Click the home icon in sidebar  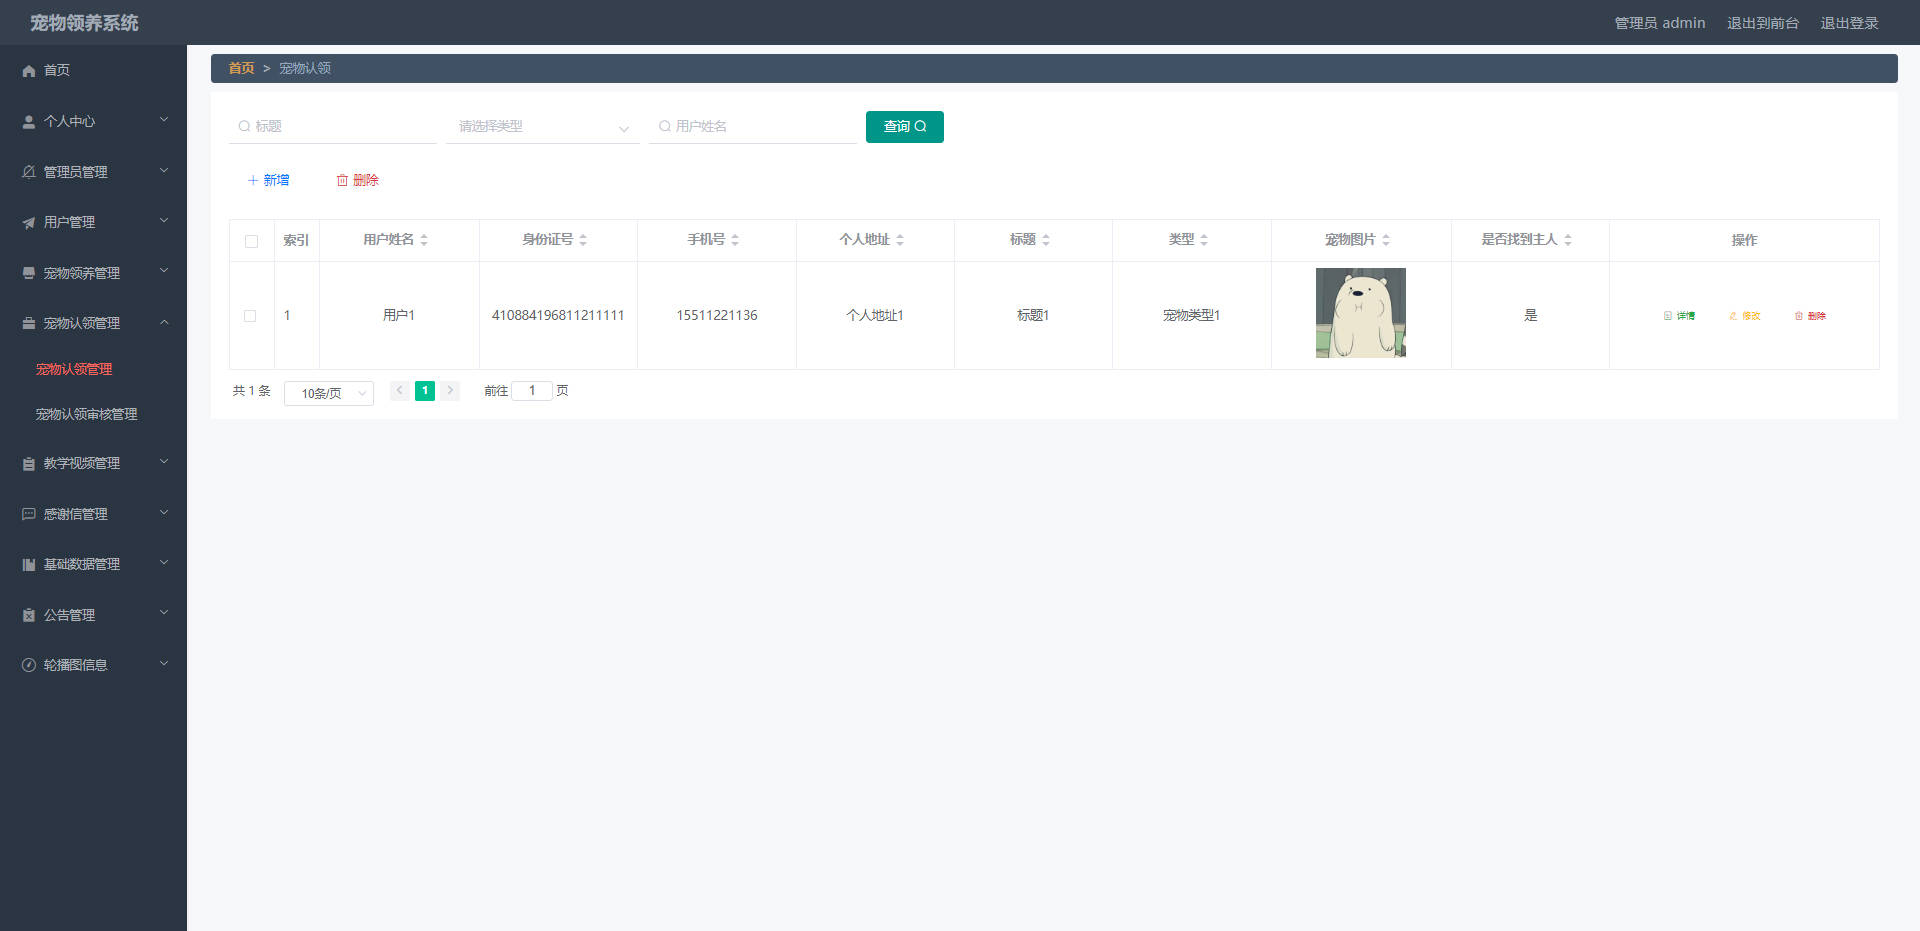29,71
